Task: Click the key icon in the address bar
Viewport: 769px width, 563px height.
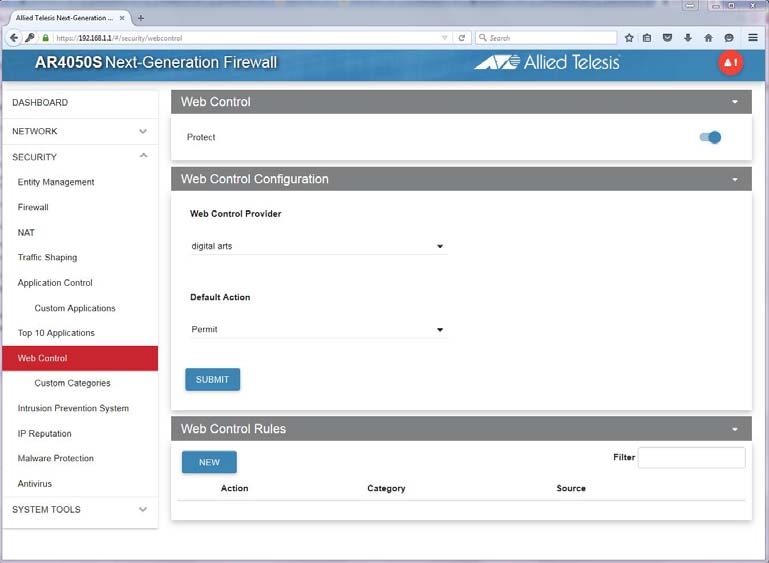Action: [30, 38]
